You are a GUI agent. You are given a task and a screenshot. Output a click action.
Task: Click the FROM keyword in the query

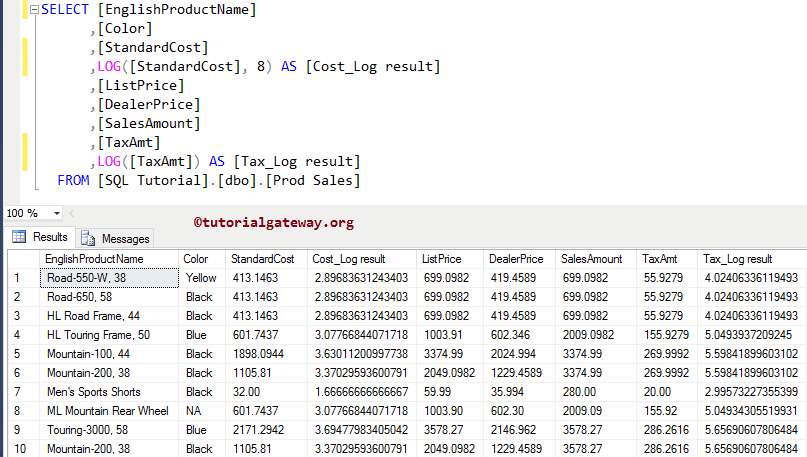coord(74,181)
